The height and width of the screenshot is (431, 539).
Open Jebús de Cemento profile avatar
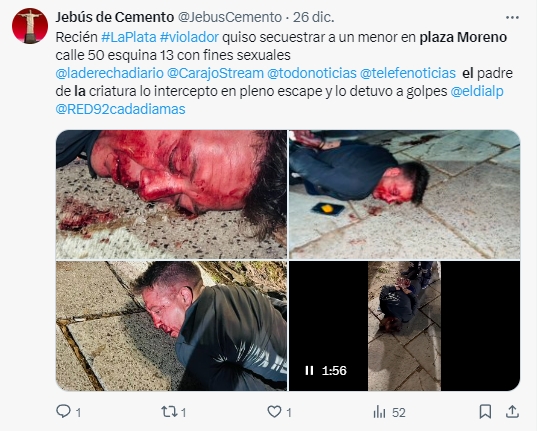tap(30, 26)
